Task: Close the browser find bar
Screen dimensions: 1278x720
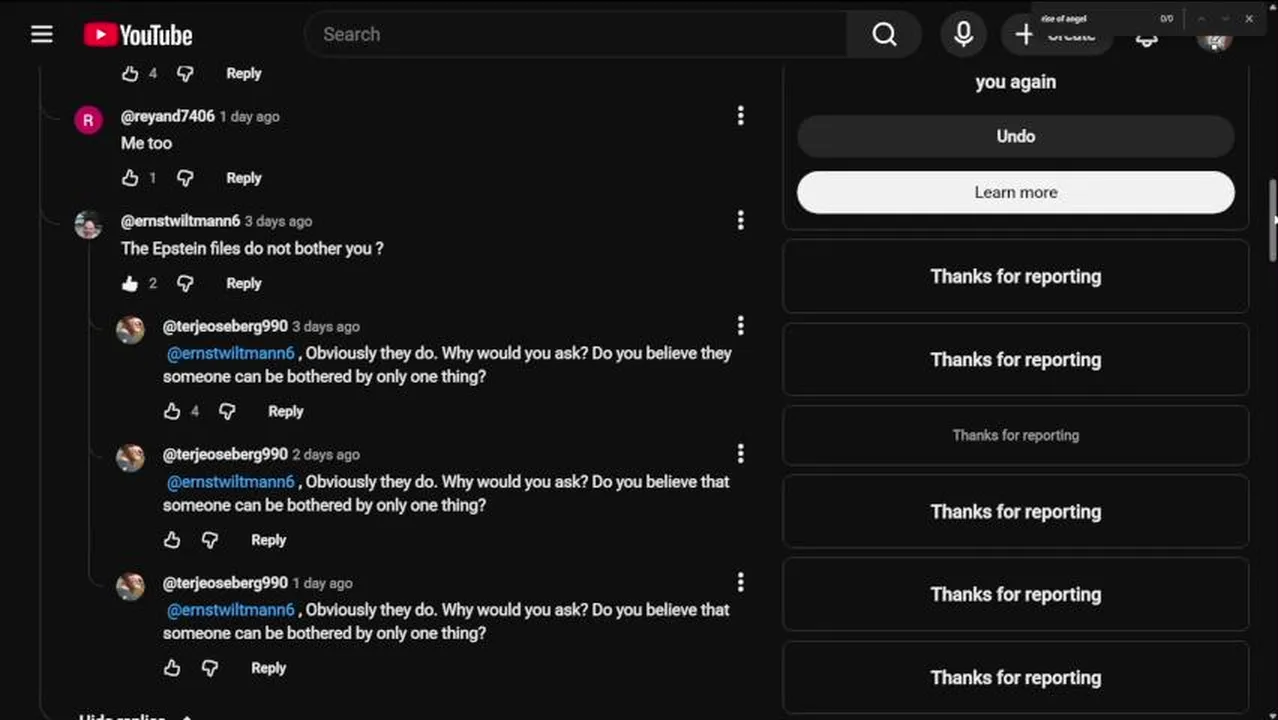Action: pyautogui.click(x=1249, y=19)
